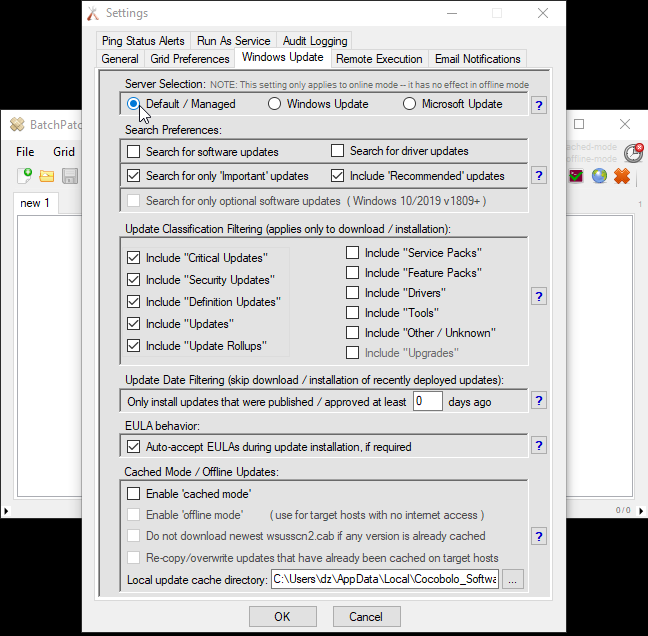
Task: Click the new grid icon in BatchPatch toolbar
Action: click(25, 176)
